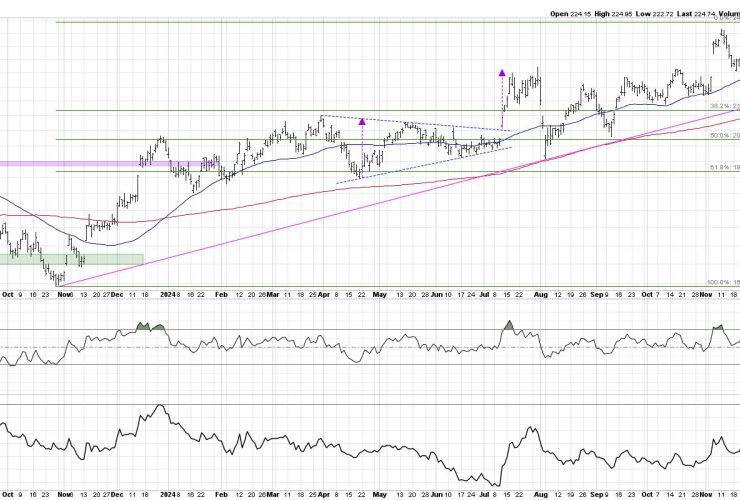This screenshot has width=740, height=500.
Task: Select the purple shaded resistance zone
Action: click(109, 164)
